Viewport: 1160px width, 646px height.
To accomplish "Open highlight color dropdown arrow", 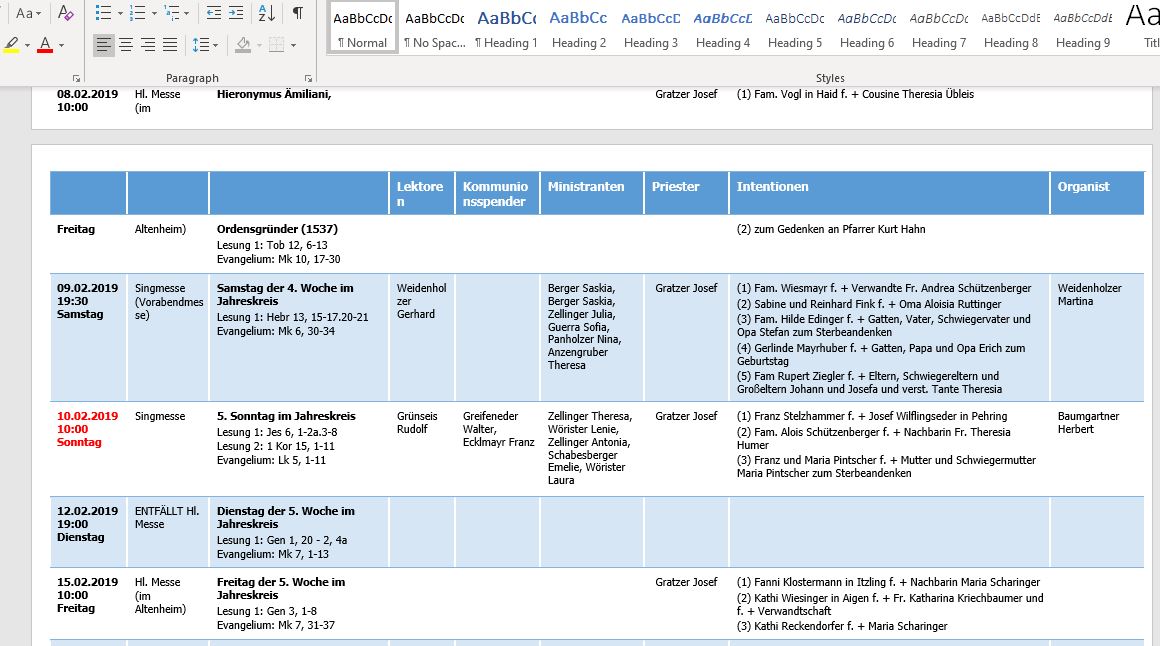I will [27, 45].
